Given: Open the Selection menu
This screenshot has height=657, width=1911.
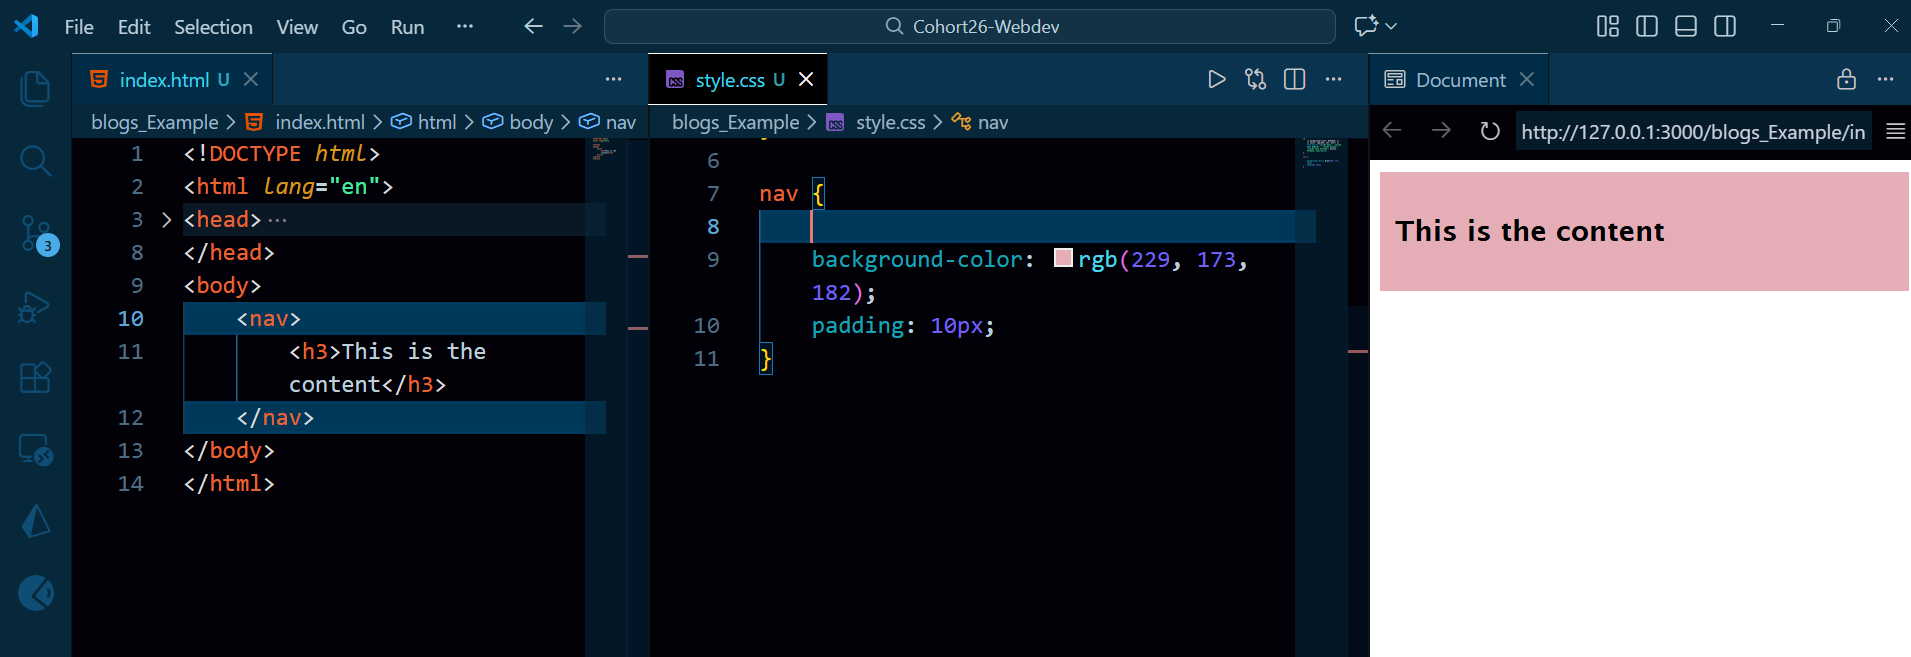Looking at the screenshot, I should (213, 27).
